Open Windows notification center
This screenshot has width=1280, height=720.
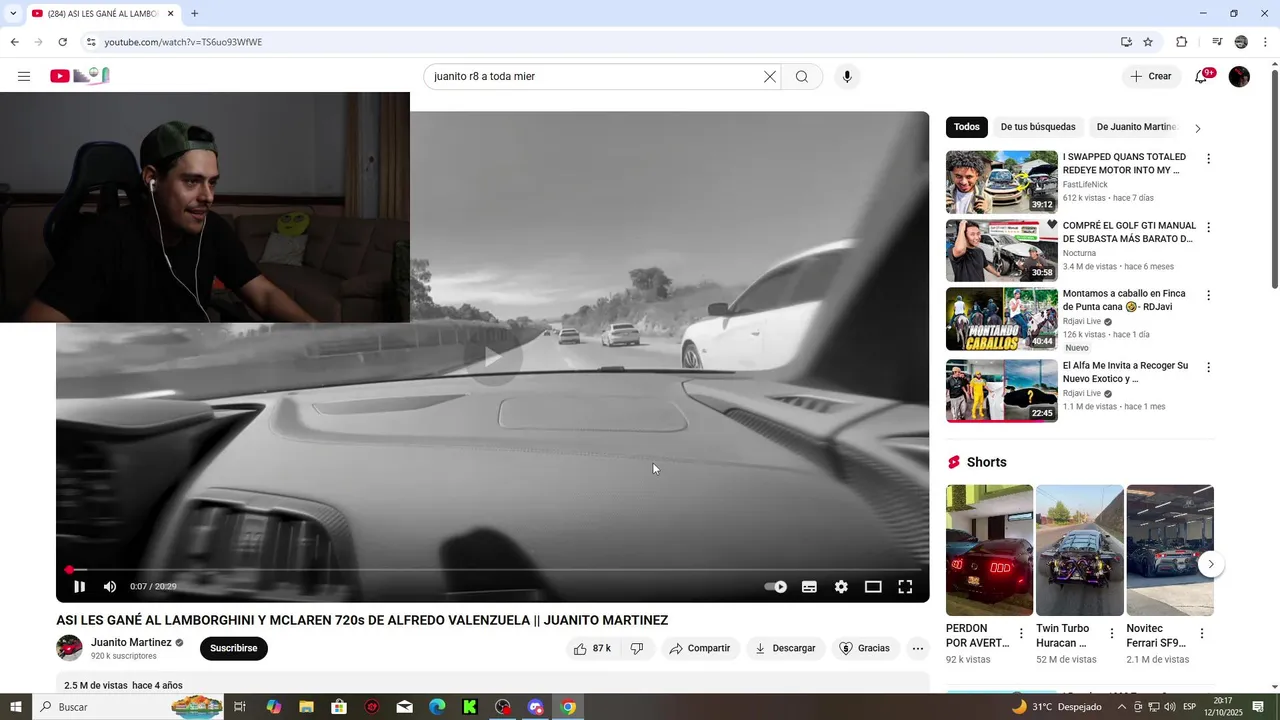[1259, 707]
